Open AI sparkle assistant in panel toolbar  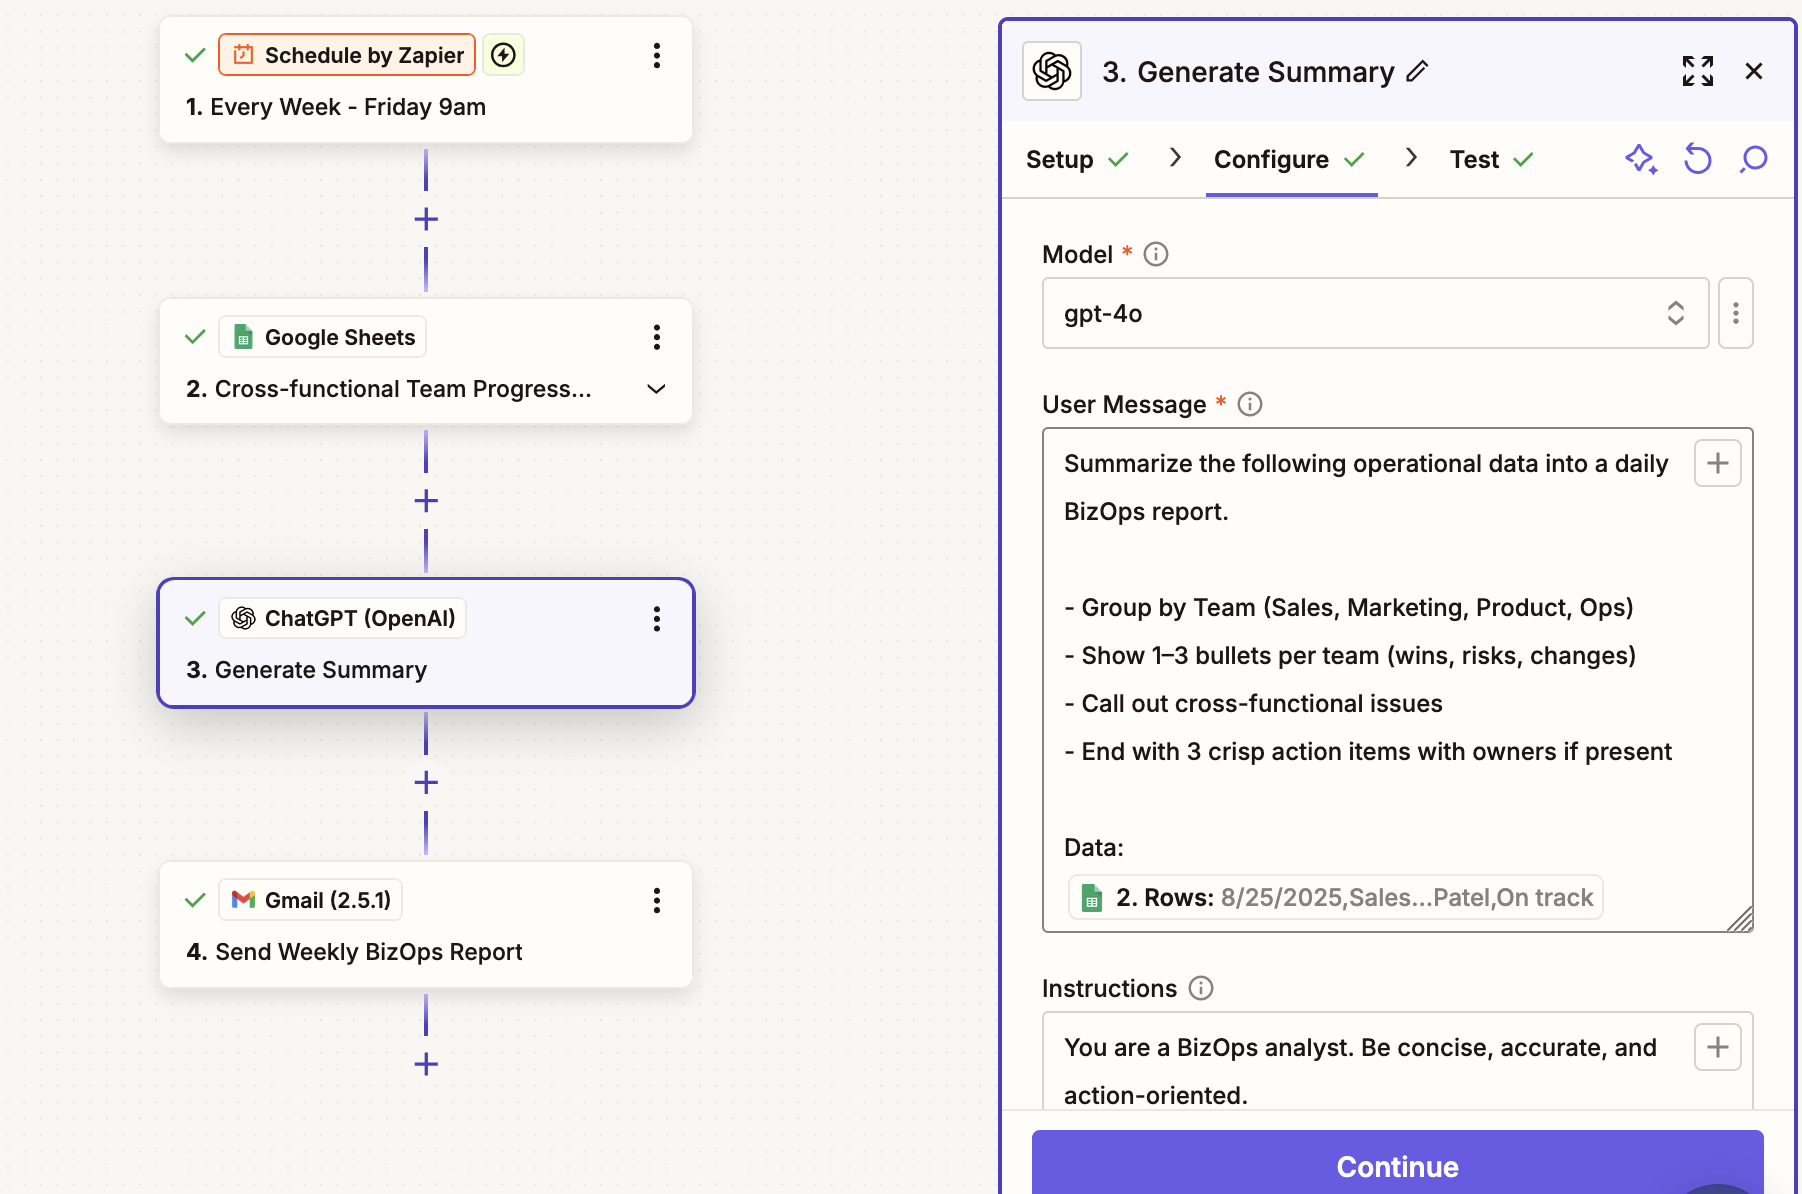click(x=1641, y=159)
